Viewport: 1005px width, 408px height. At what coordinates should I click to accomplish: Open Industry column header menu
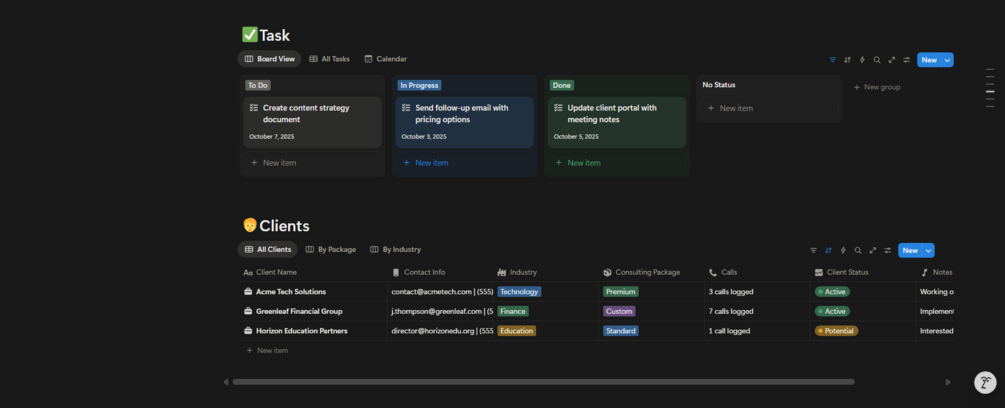point(546,272)
